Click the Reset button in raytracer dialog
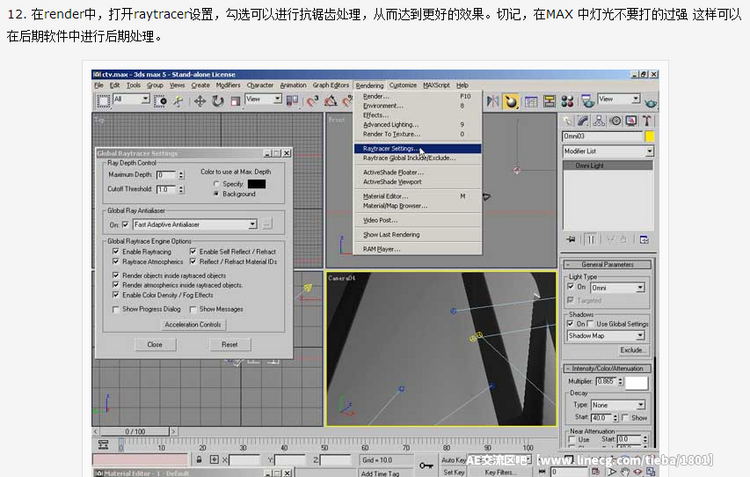 point(230,344)
